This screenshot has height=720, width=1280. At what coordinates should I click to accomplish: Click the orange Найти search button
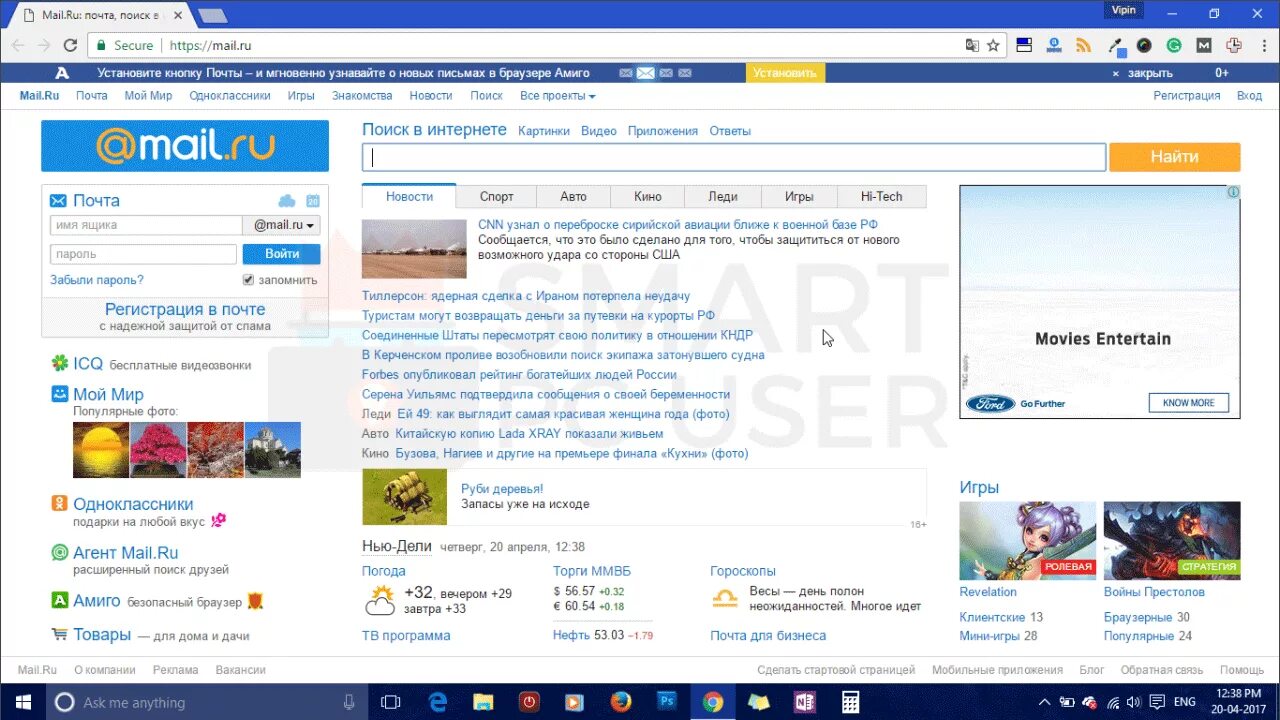coord(1175,157)
